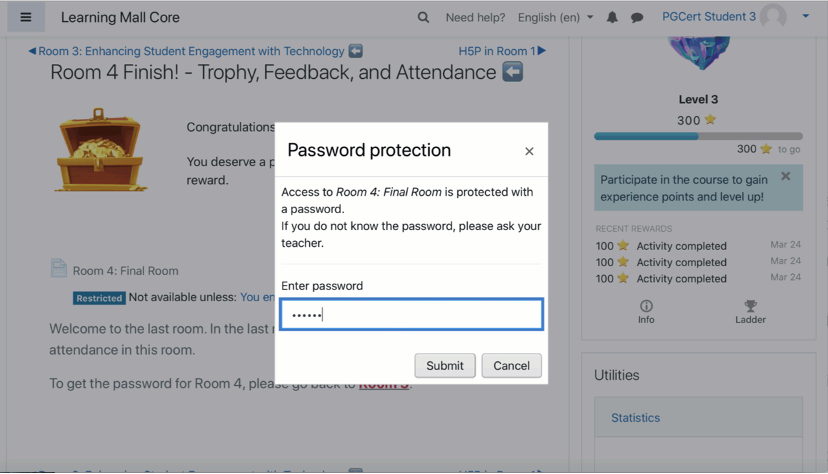Open the English (en) language dropdown
828x474 pixels.
pyautogui.click(x=555, y=17)
